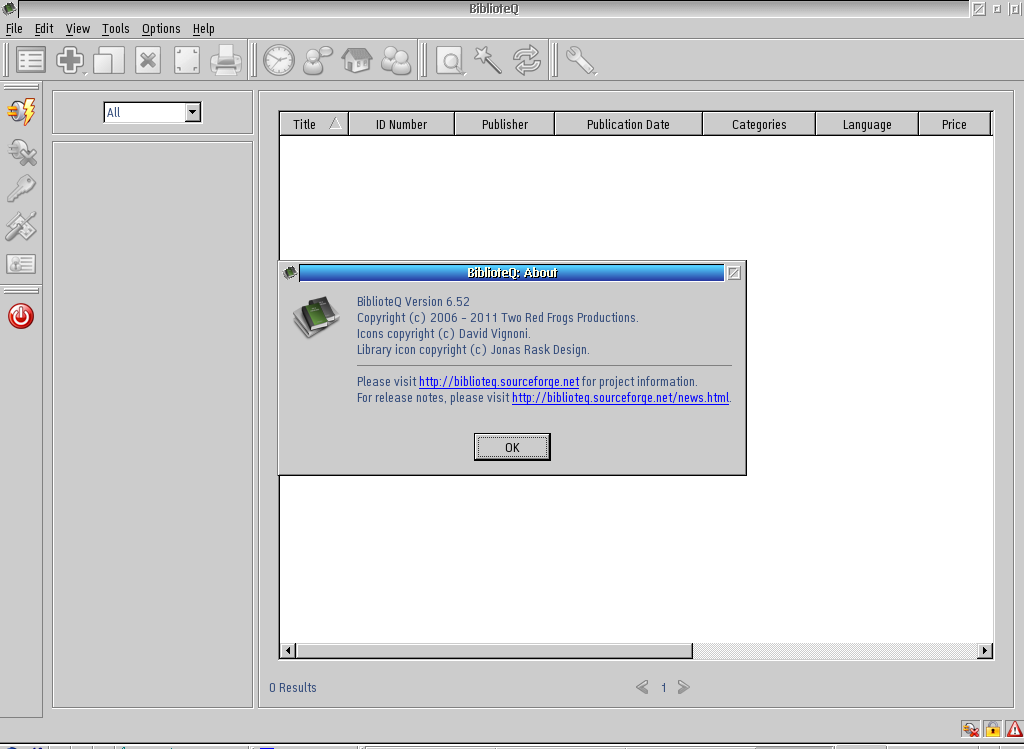Image resolution: width=1024 pixels, height=749 pixels.
Task: Click the page number 1 label
Action: click(664, 688)
